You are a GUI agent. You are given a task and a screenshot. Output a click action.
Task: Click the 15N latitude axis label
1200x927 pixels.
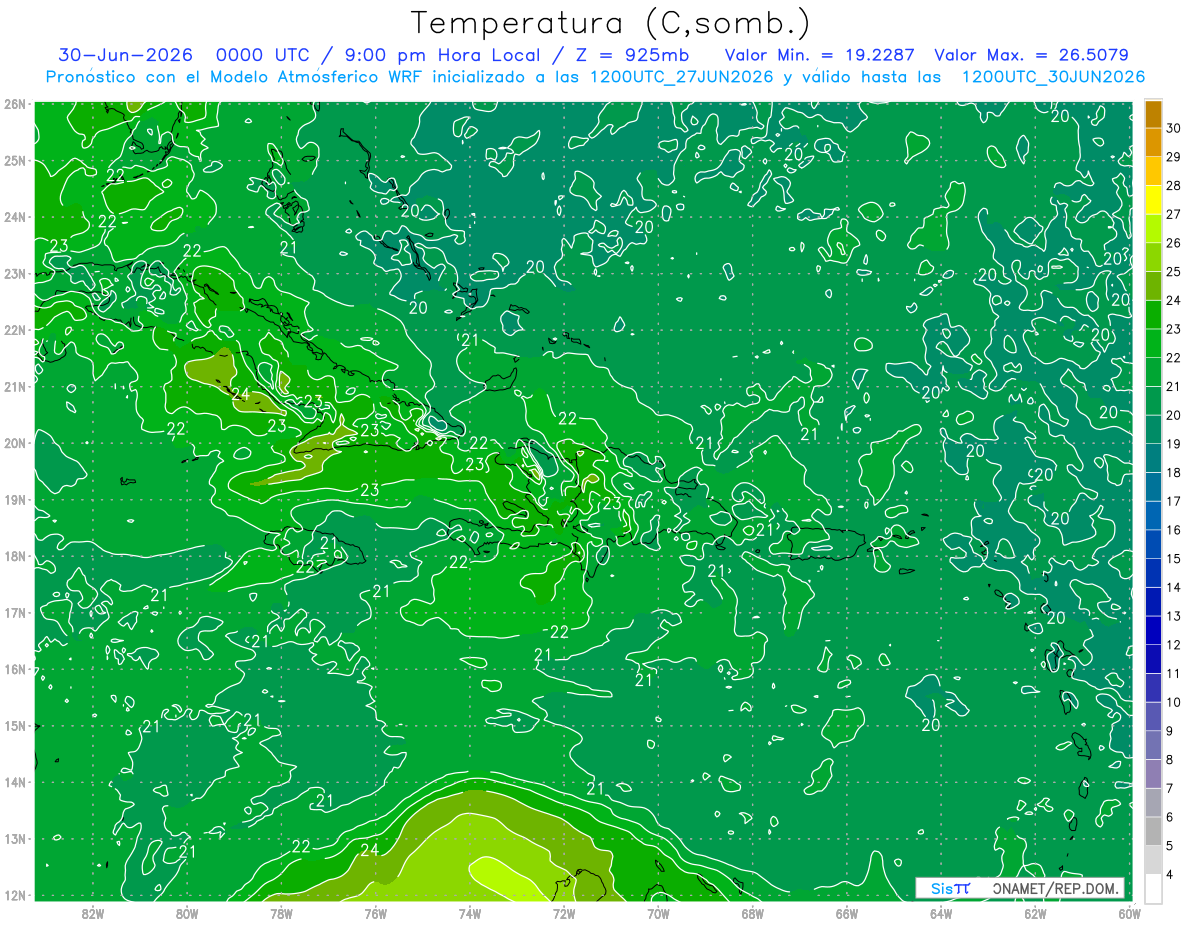(15, 725)
